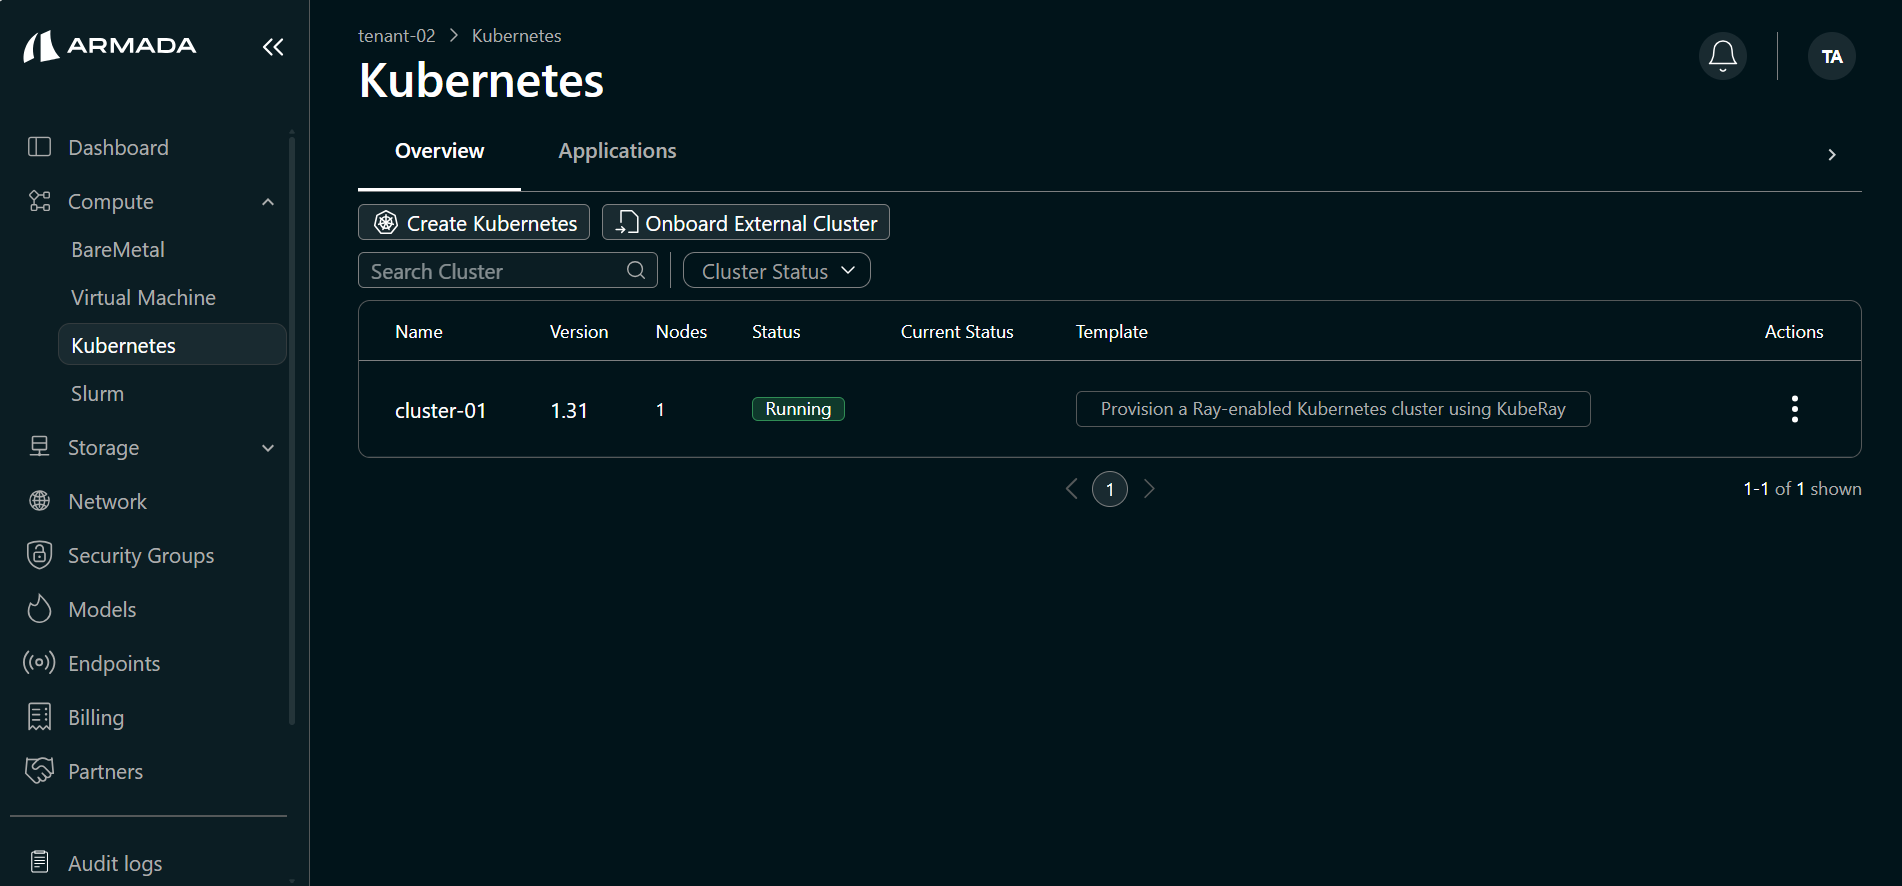
Task: Open Billing page label
Action: tap(96, 718)
